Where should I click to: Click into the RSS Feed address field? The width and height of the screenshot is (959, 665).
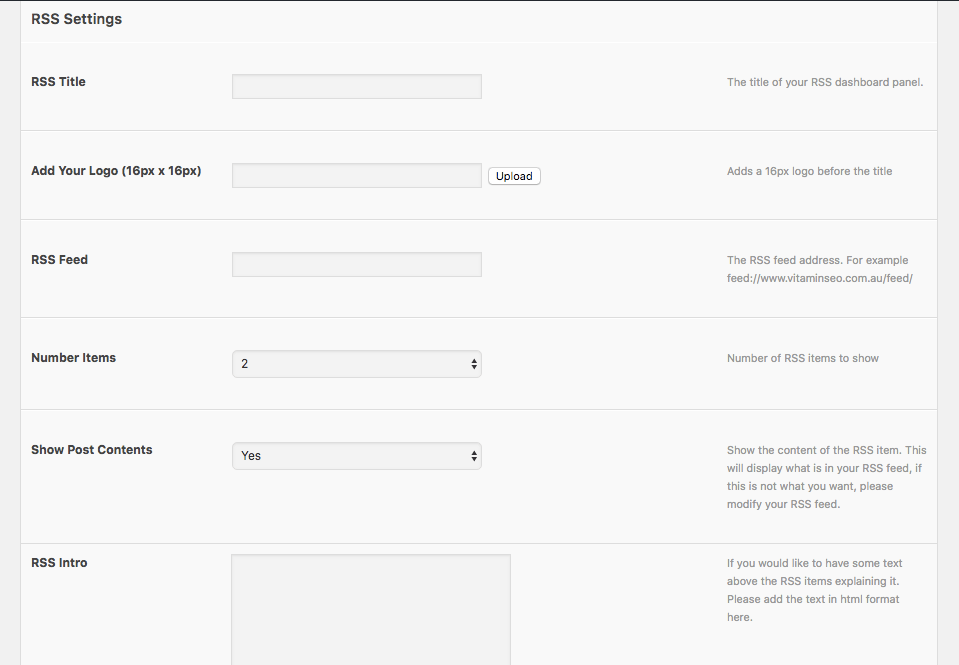point(356,264)
